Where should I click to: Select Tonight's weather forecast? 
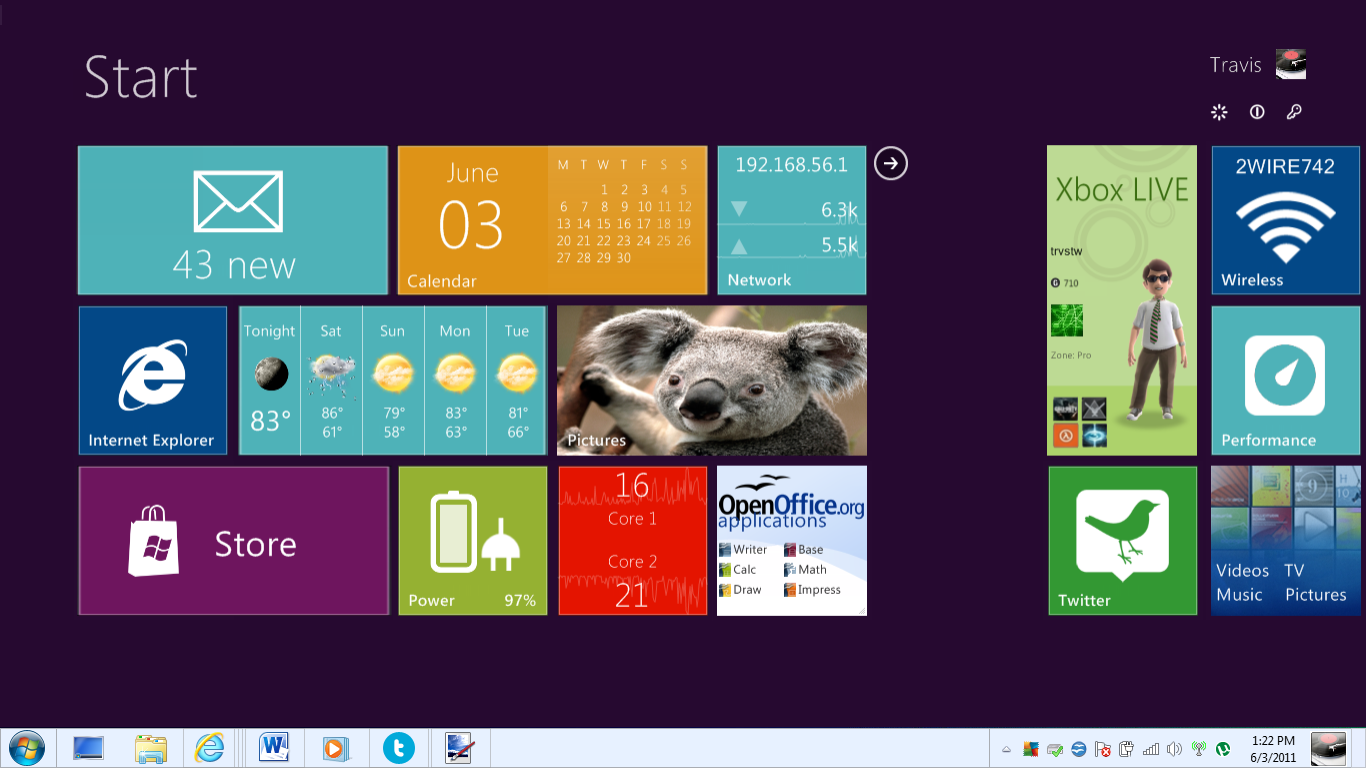[x=270, y=381]
